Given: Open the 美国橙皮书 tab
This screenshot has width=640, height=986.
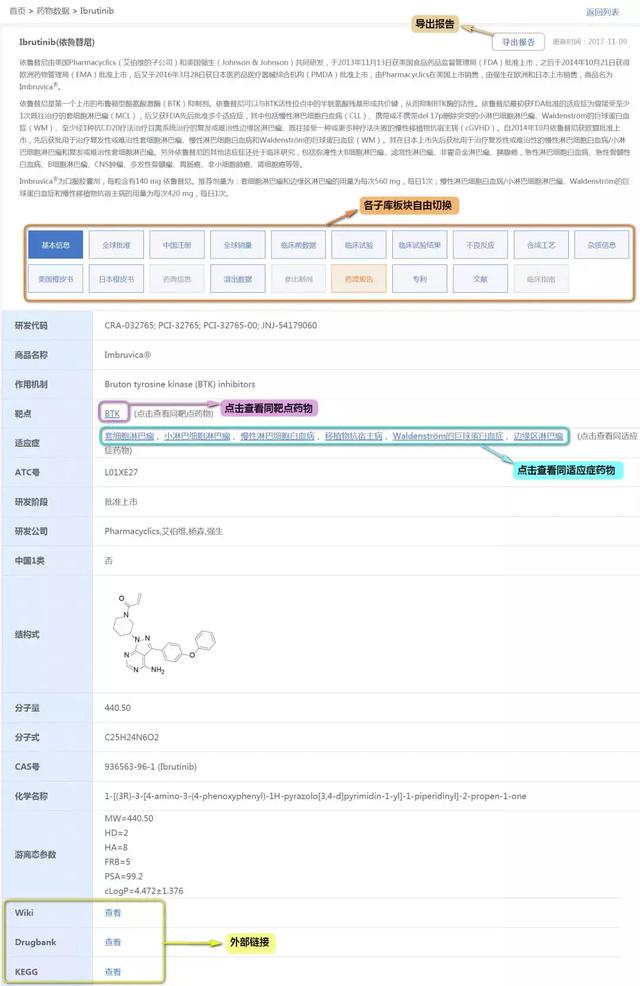Looking at the screenshot, I should pyautogui.click(x=55, y=279).
